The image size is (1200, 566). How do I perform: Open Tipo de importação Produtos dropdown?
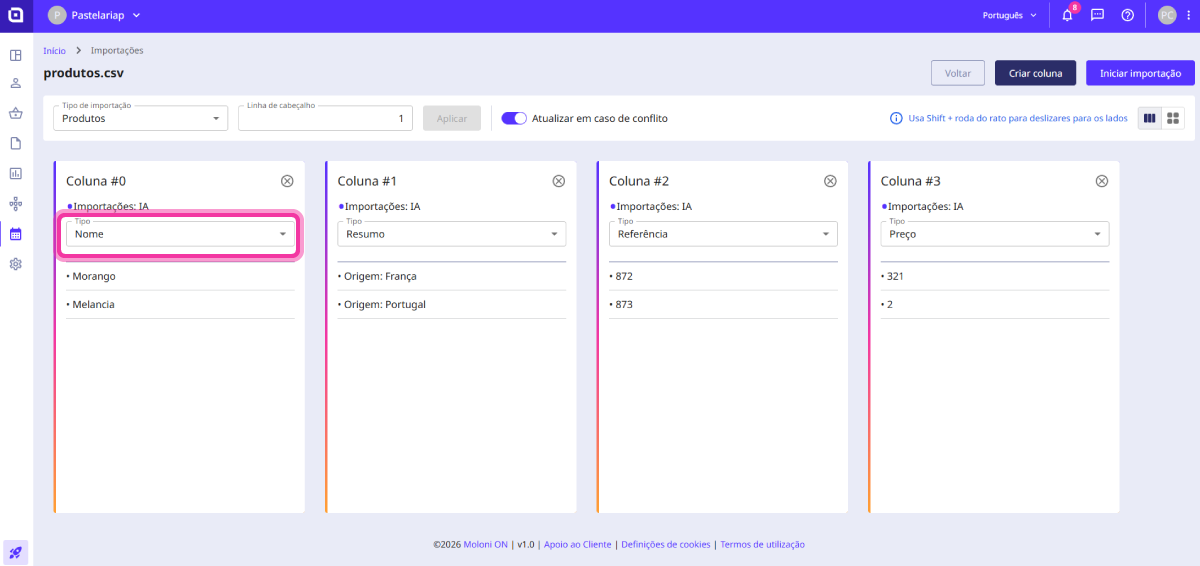coord(141,118)
